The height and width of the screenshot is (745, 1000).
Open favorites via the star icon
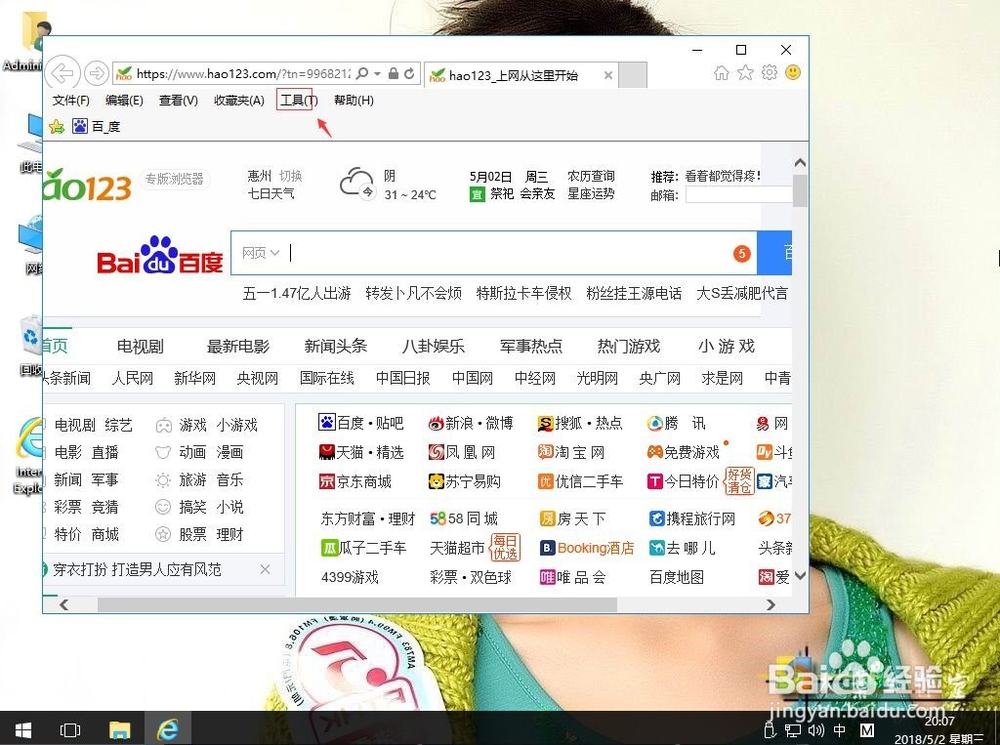[746, 74]
